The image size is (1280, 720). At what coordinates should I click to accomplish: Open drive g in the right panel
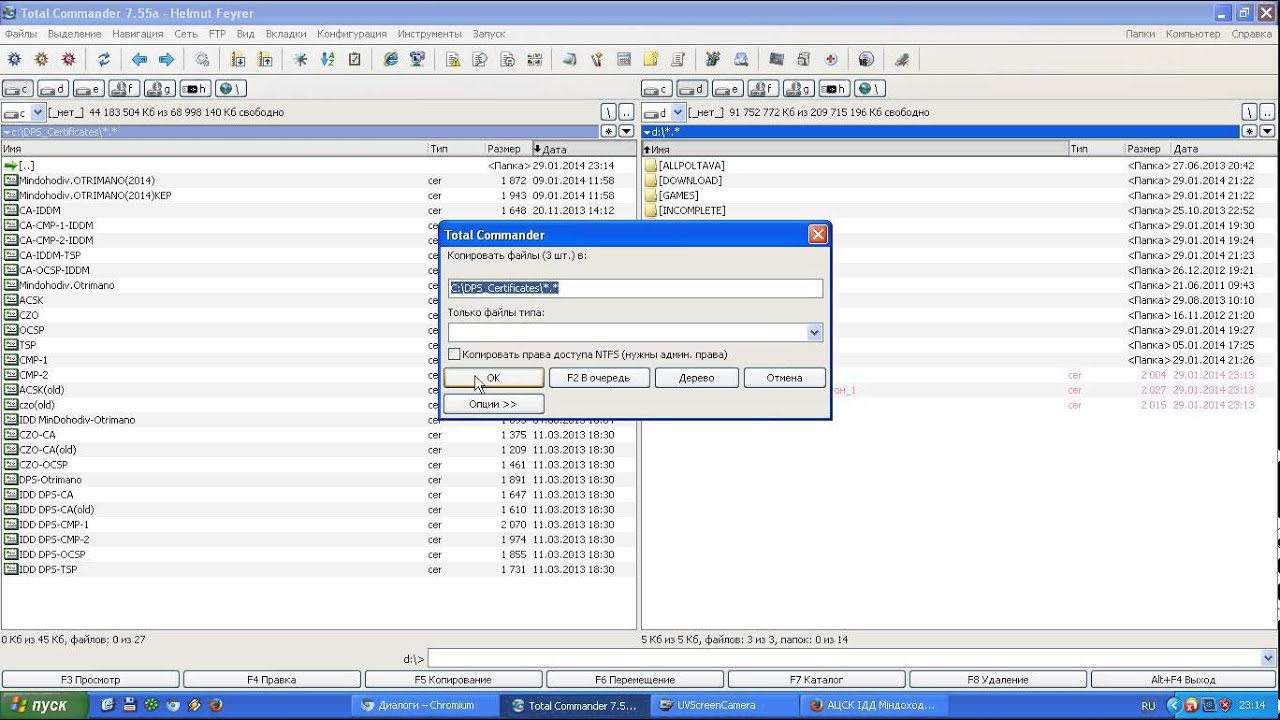pyautogui.click(x=798, y=89)
